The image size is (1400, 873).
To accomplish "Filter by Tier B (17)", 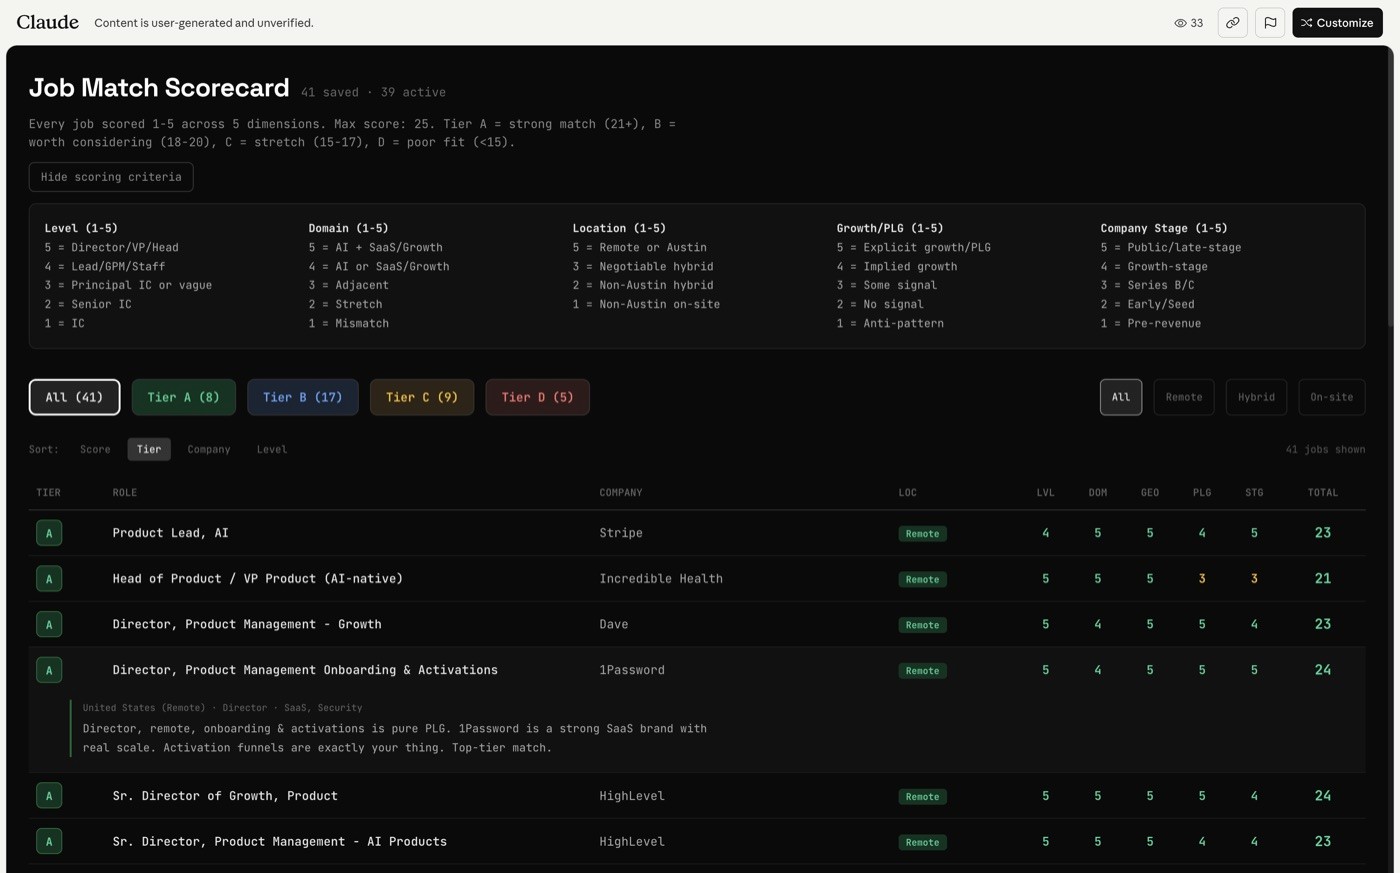I will point(302,397).
